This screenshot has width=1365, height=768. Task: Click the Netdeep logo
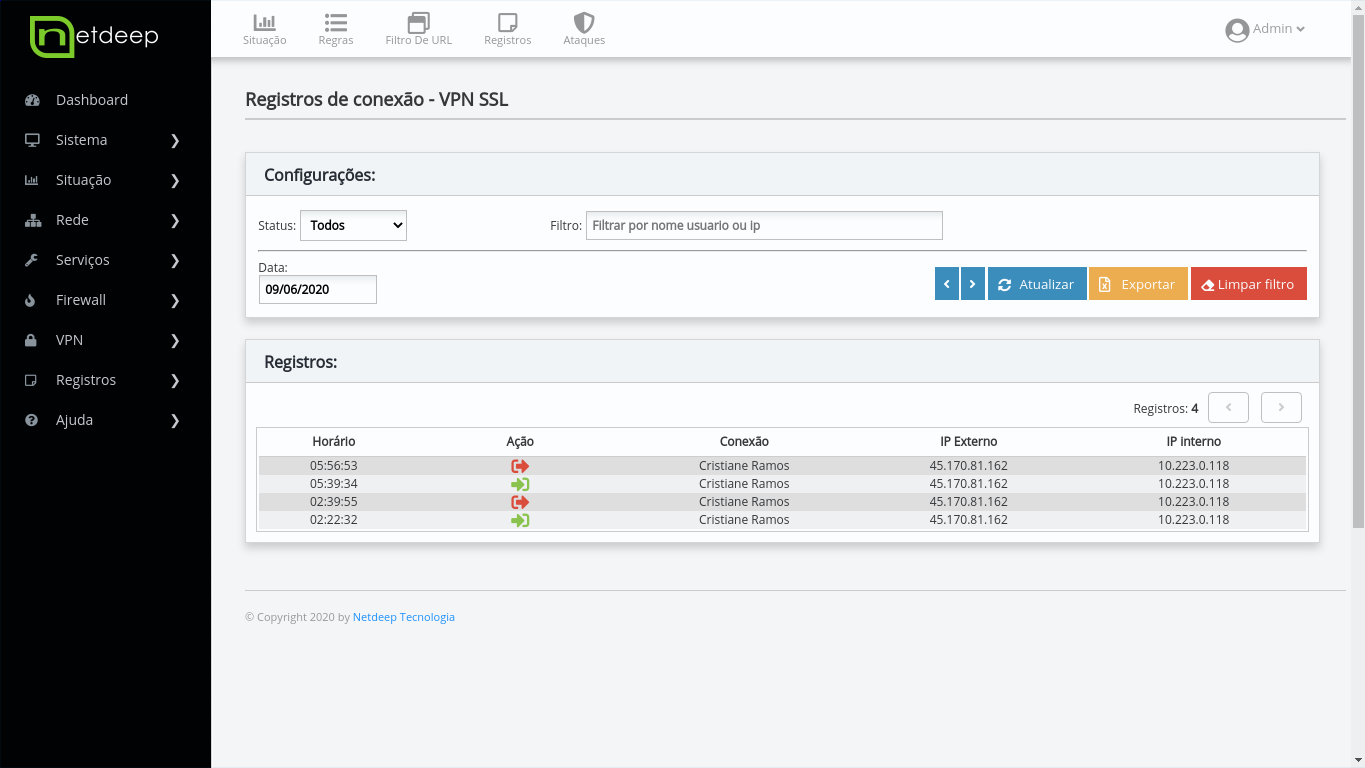tap(95, 37)
